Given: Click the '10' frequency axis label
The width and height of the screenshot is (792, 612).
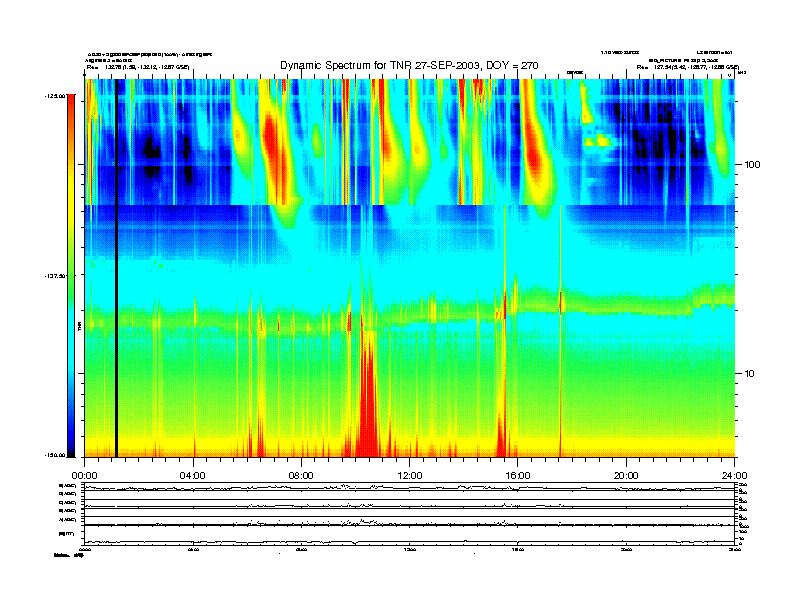Looking at the screenshot, I should coord(750,374).
